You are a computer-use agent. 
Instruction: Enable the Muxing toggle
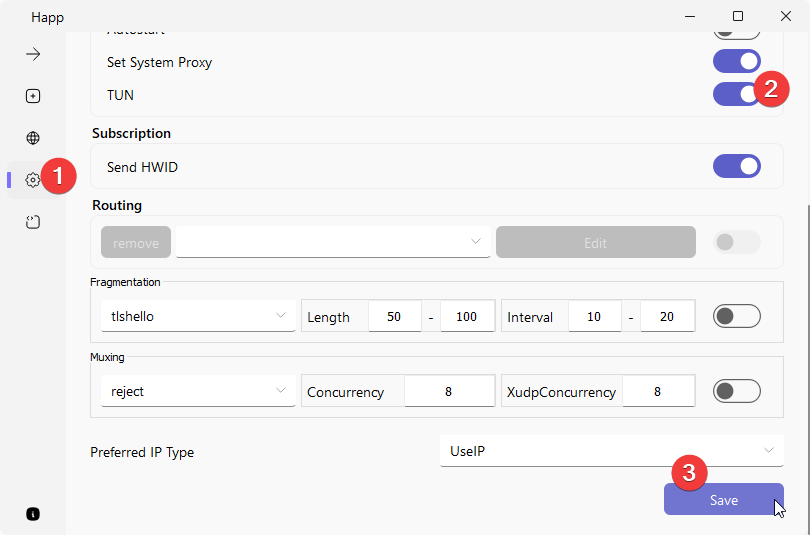click(736, 391)
